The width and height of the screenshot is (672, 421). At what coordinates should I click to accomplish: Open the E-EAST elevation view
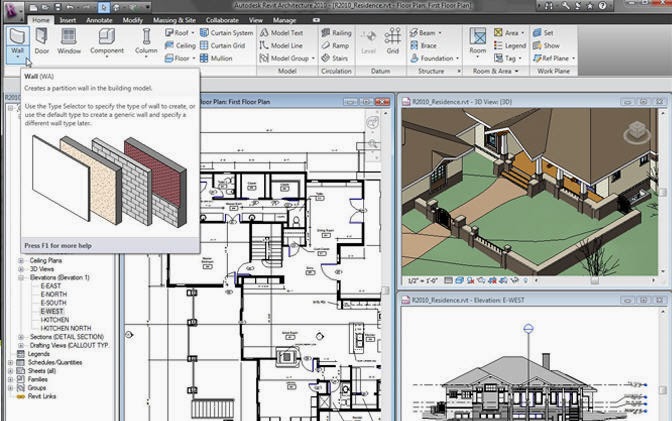coord(51,286)
